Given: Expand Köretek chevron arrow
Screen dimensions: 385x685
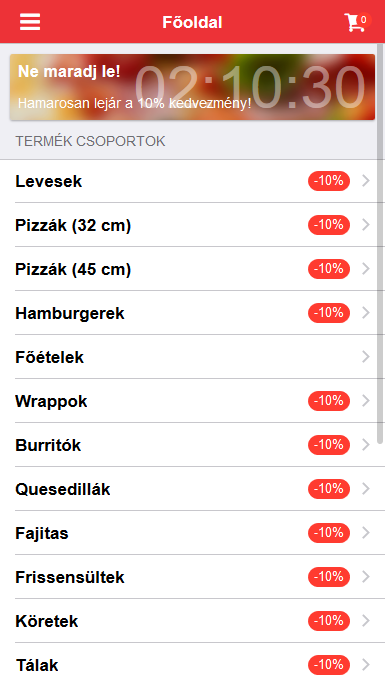Looking at the screenshot, I should point(366,620).
